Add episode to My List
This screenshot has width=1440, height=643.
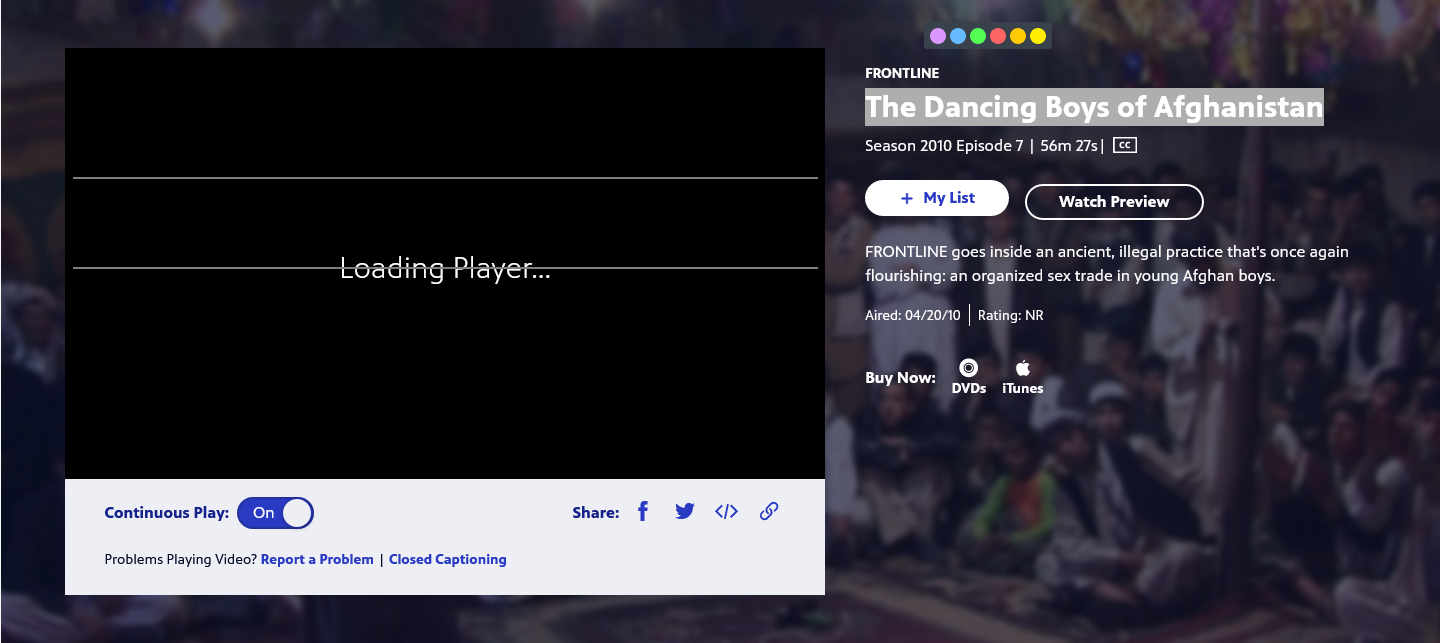tap(937, 198)
